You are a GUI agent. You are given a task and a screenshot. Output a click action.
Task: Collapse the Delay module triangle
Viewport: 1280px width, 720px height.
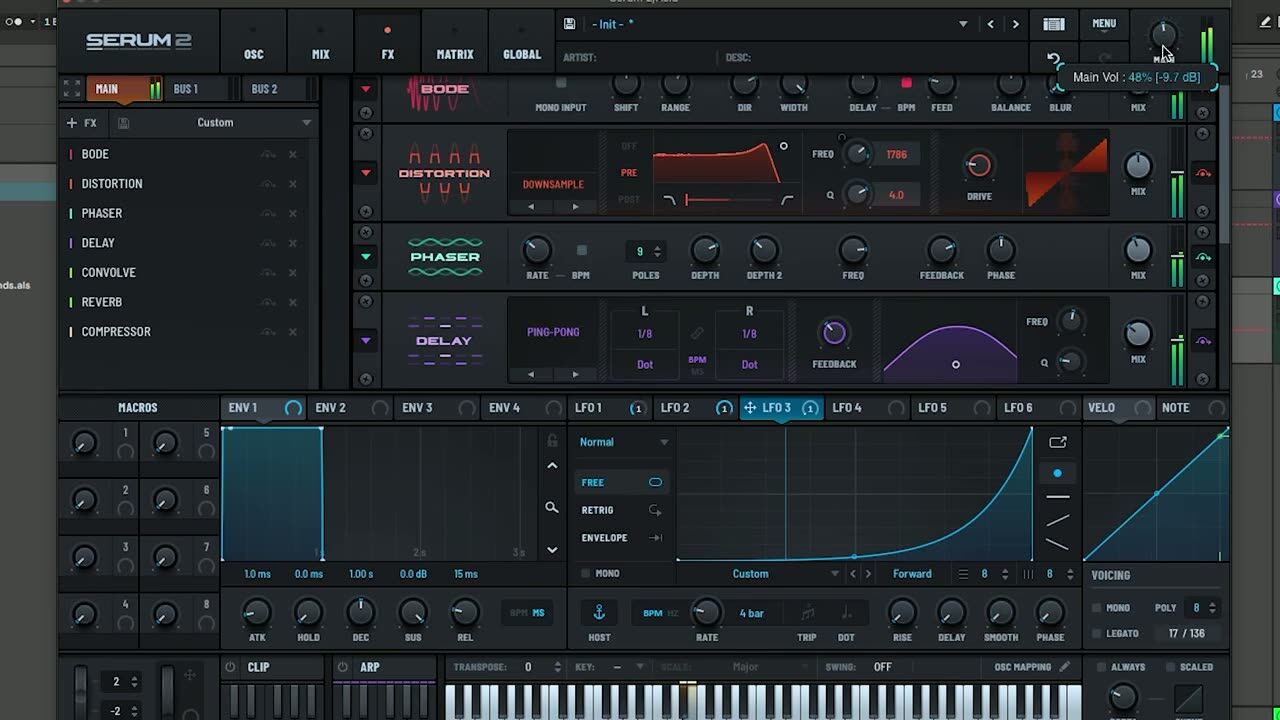[x=366, y=341]
